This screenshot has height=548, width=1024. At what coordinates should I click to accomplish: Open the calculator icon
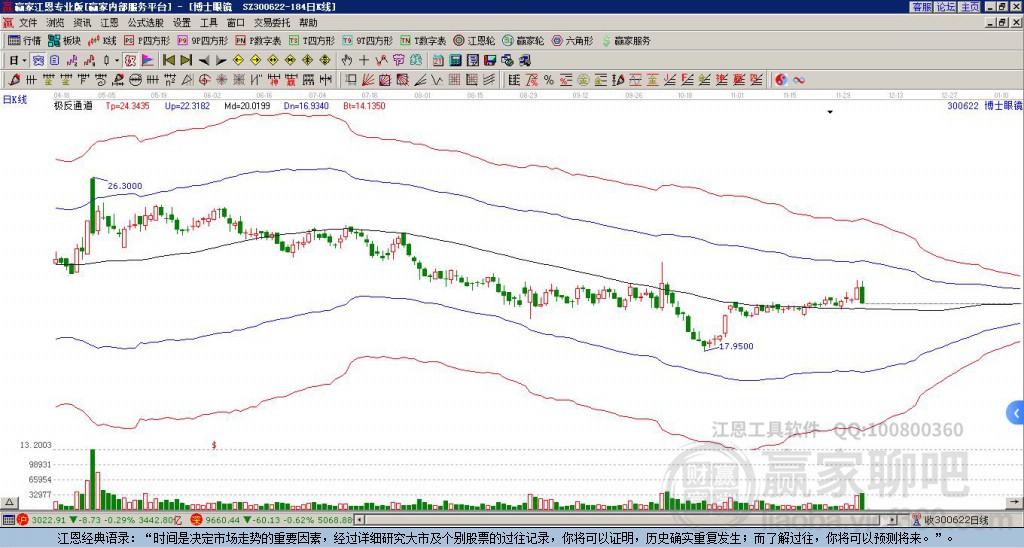click(455, 60)
